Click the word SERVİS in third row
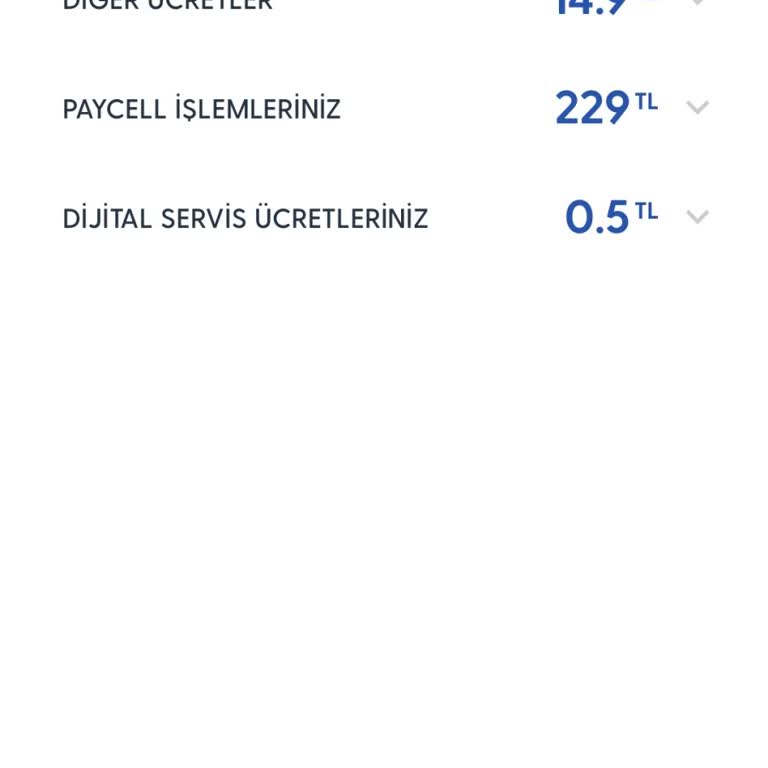768x768 pixels. tap(203, 216)
